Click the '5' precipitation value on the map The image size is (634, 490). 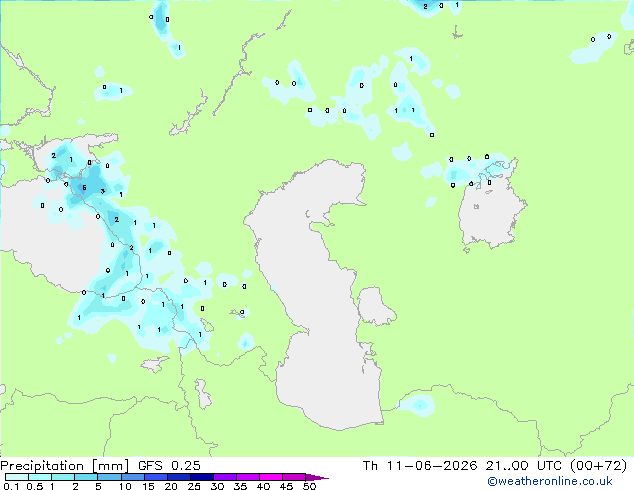pos(84,188)
